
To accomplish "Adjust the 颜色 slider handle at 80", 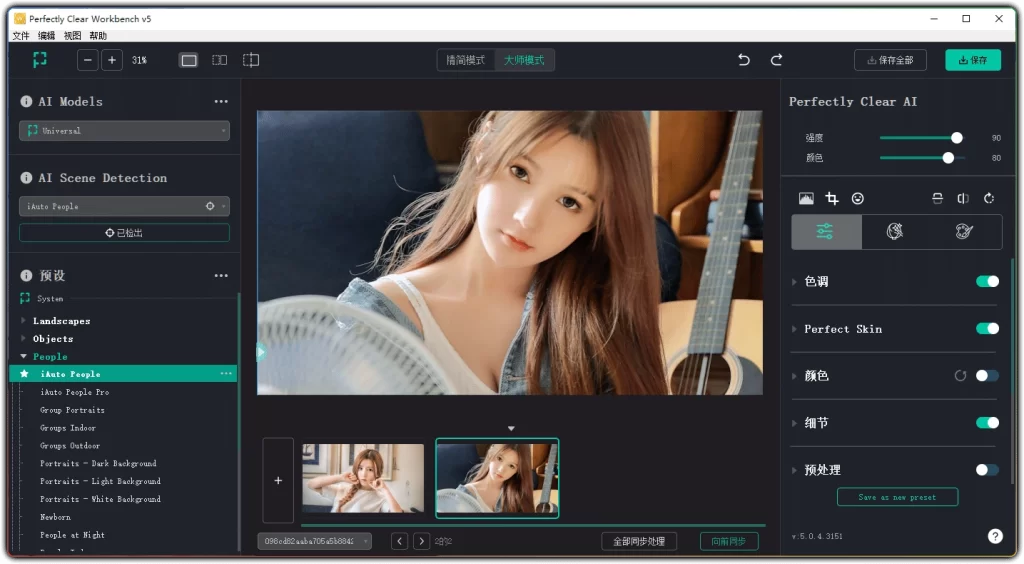I will pyautogui.click(x=948, y=157).
